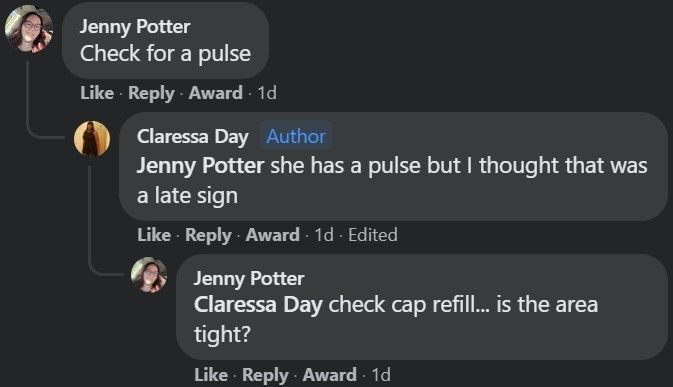Open Jenny Potter's avatar on top comment
This screenshot has height=387, width=673.
(29, 29)
